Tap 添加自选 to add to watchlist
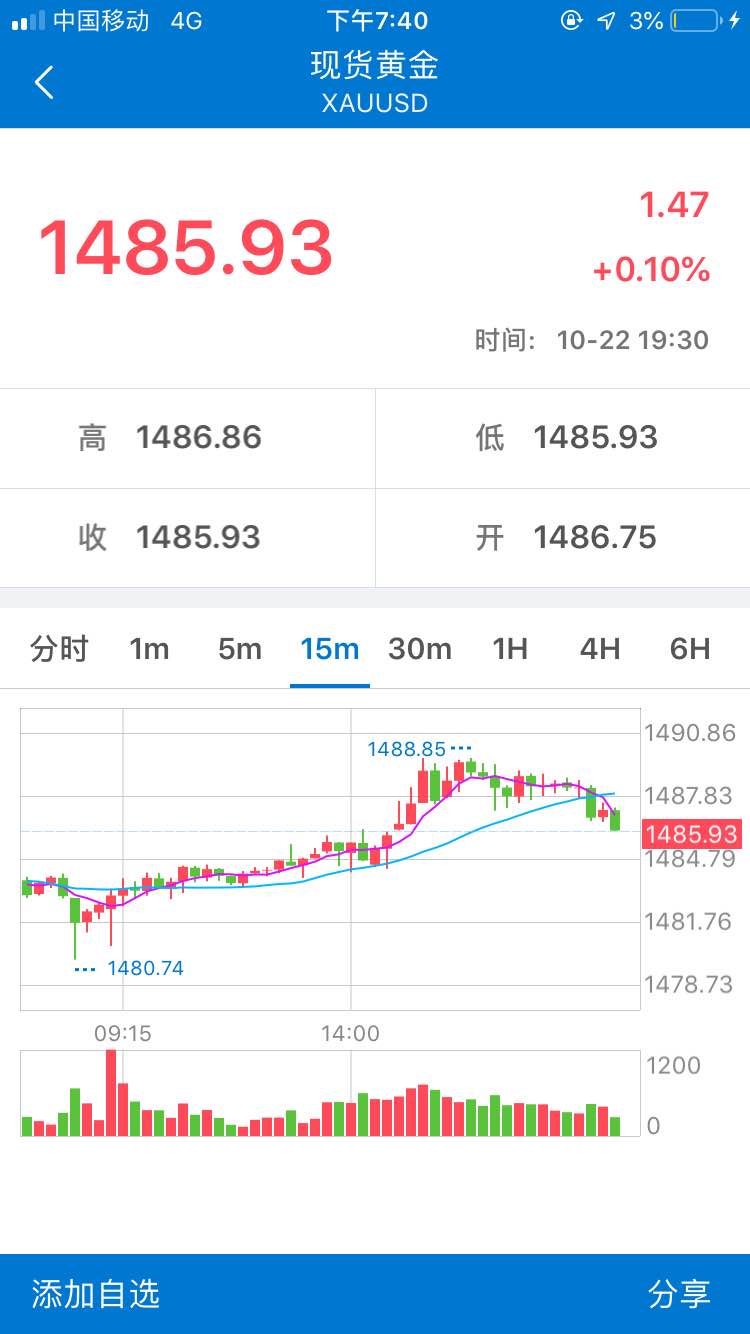 click(96, 1294)
